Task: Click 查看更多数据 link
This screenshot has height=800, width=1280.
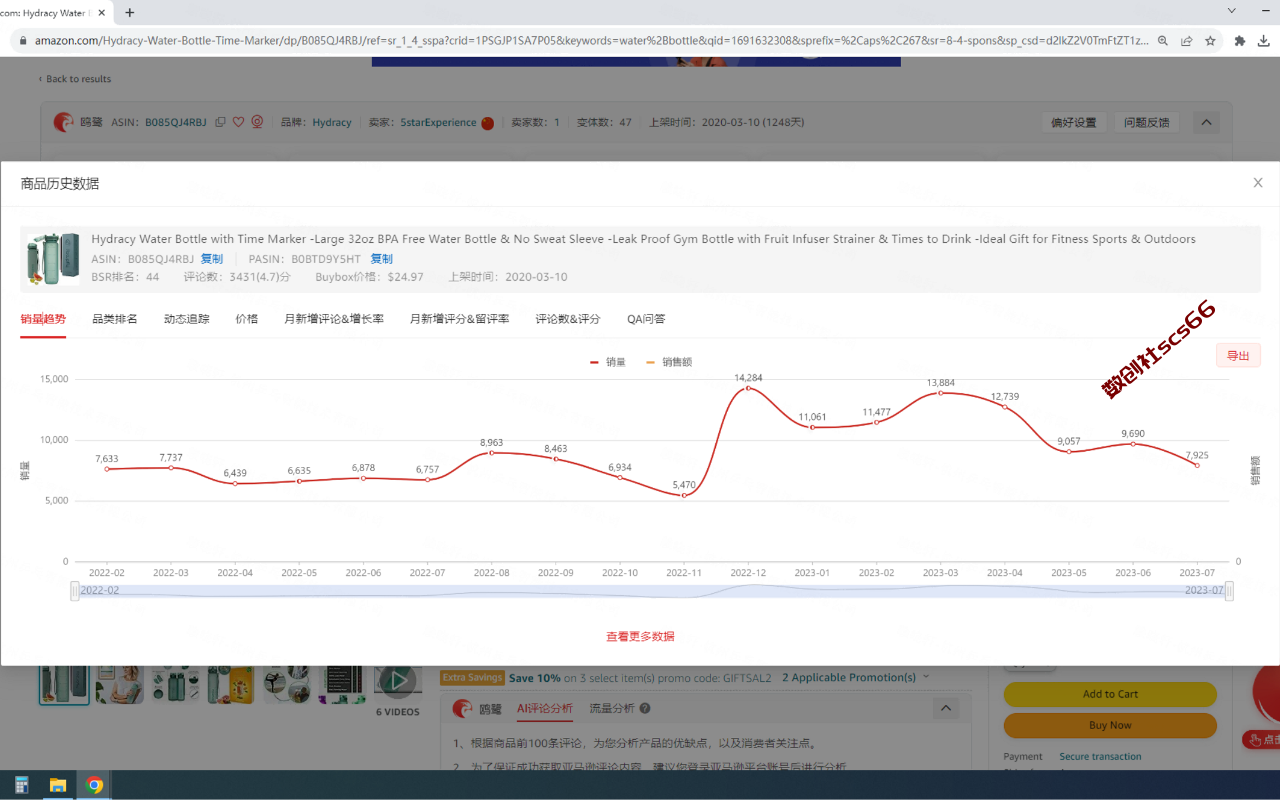Action: coord(640,636)
